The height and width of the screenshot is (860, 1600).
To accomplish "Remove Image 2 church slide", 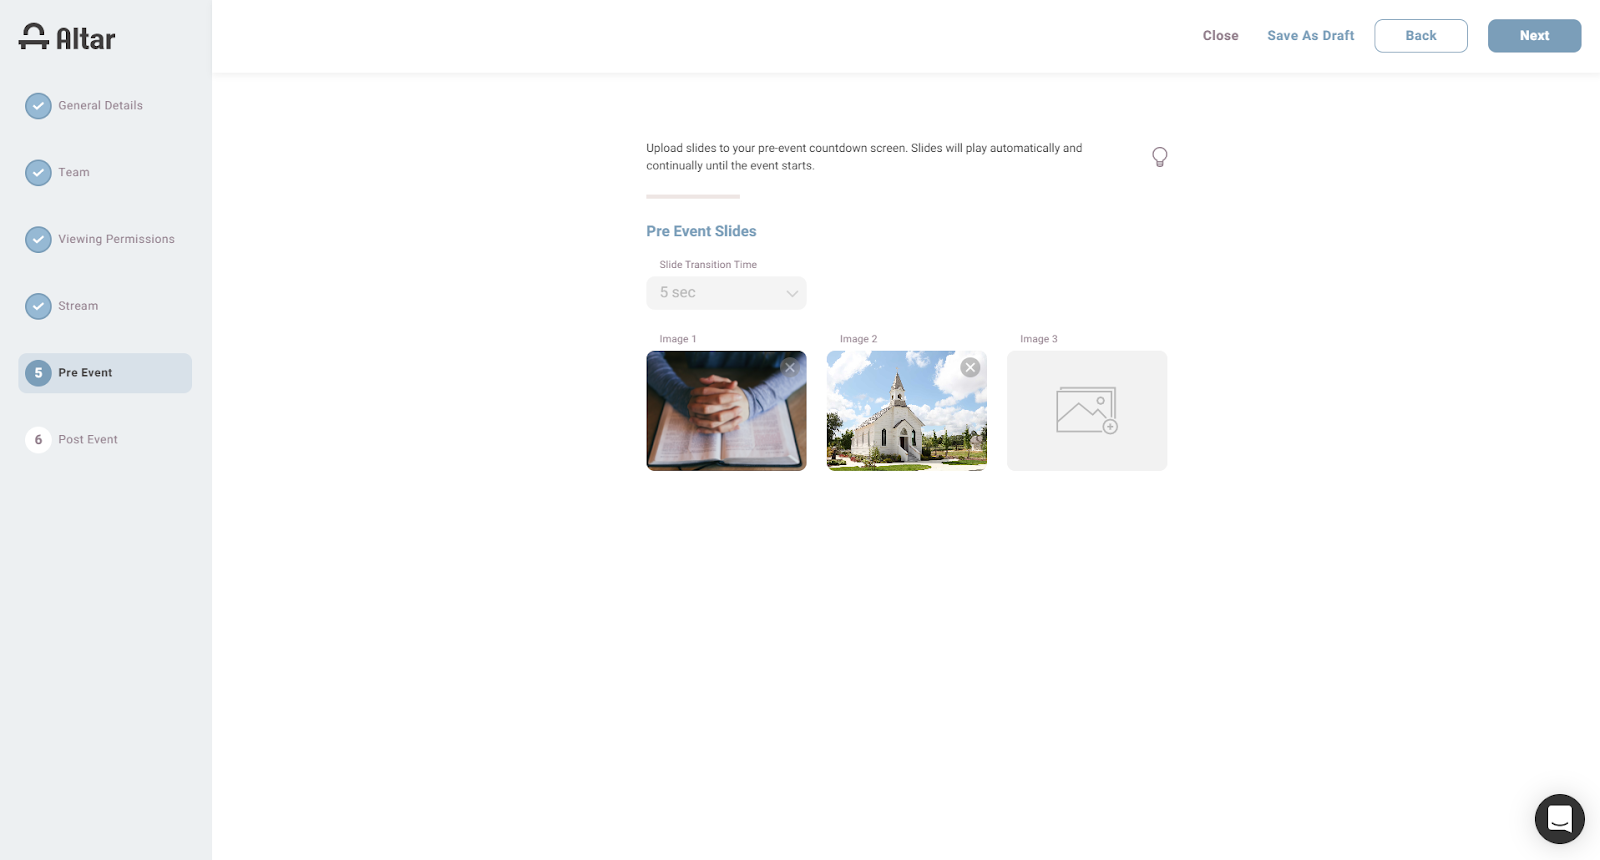I will coord(970,367).
